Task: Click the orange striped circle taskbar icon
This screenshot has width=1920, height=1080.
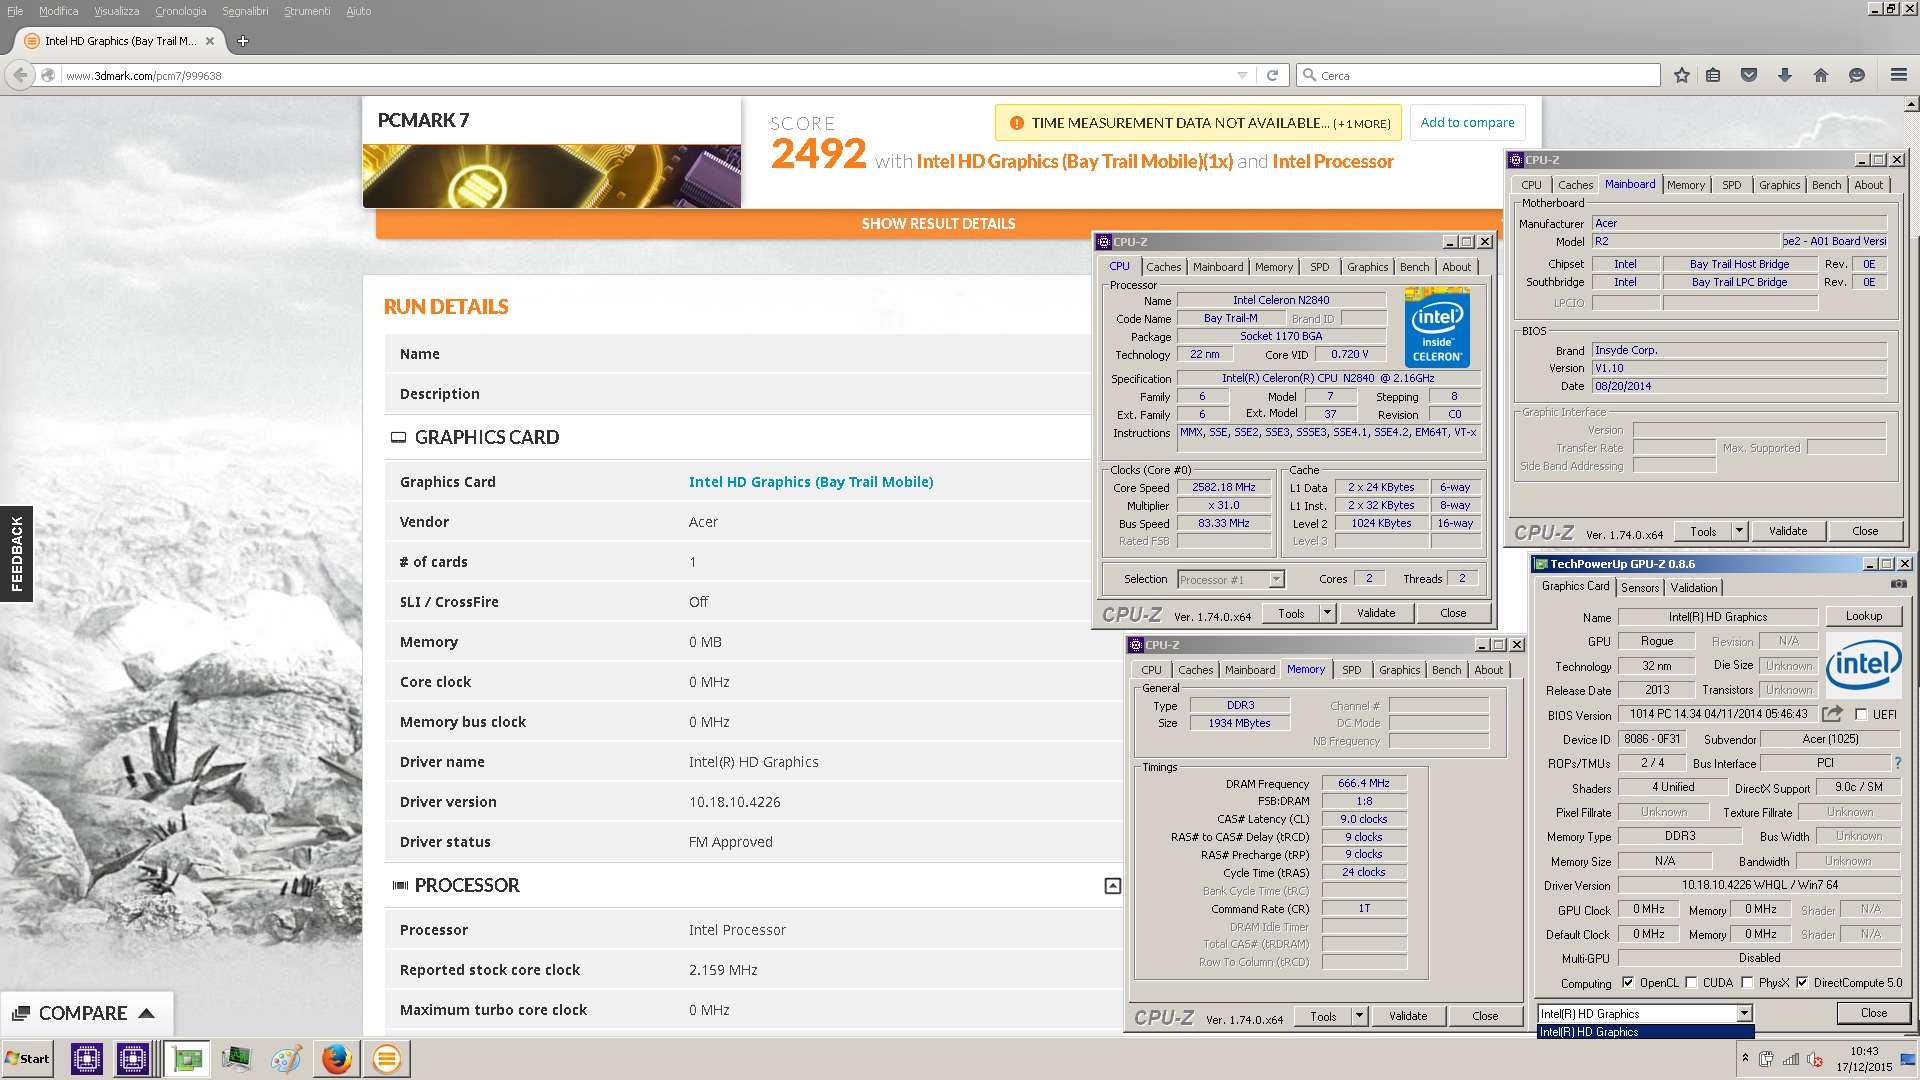Action: click(387, 1058)
